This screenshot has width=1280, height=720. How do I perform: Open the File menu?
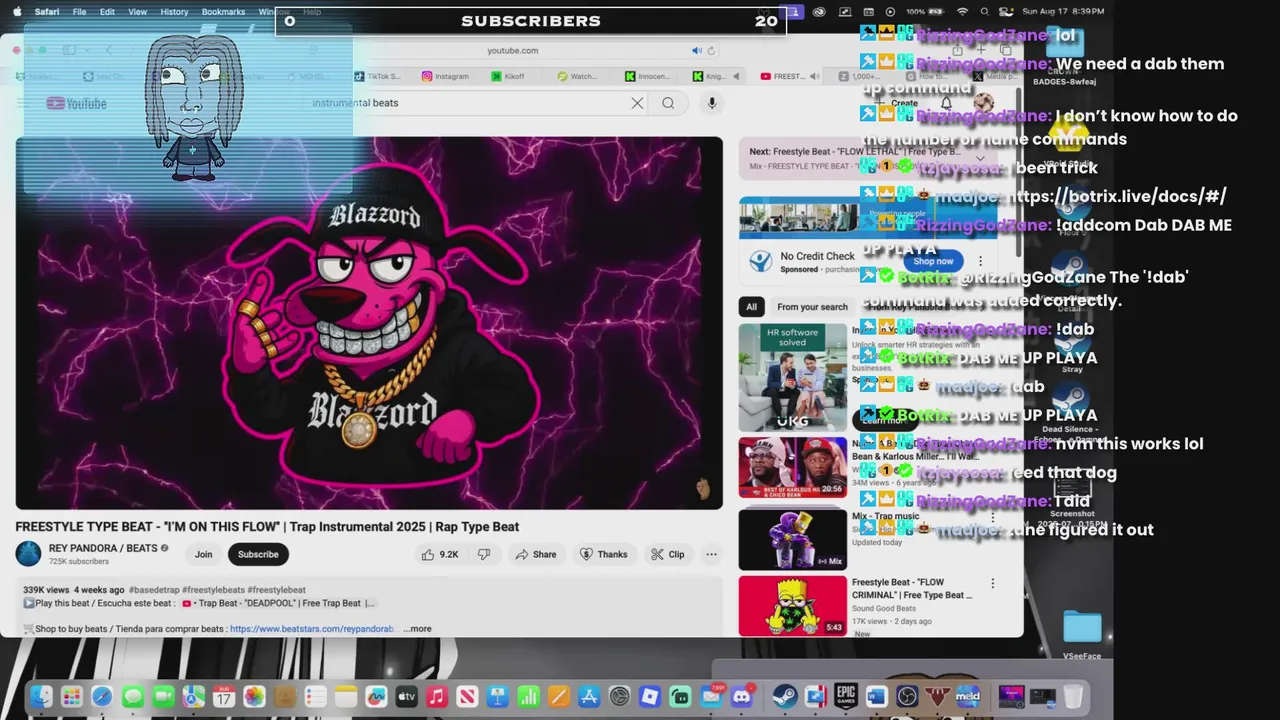point(79,12)
